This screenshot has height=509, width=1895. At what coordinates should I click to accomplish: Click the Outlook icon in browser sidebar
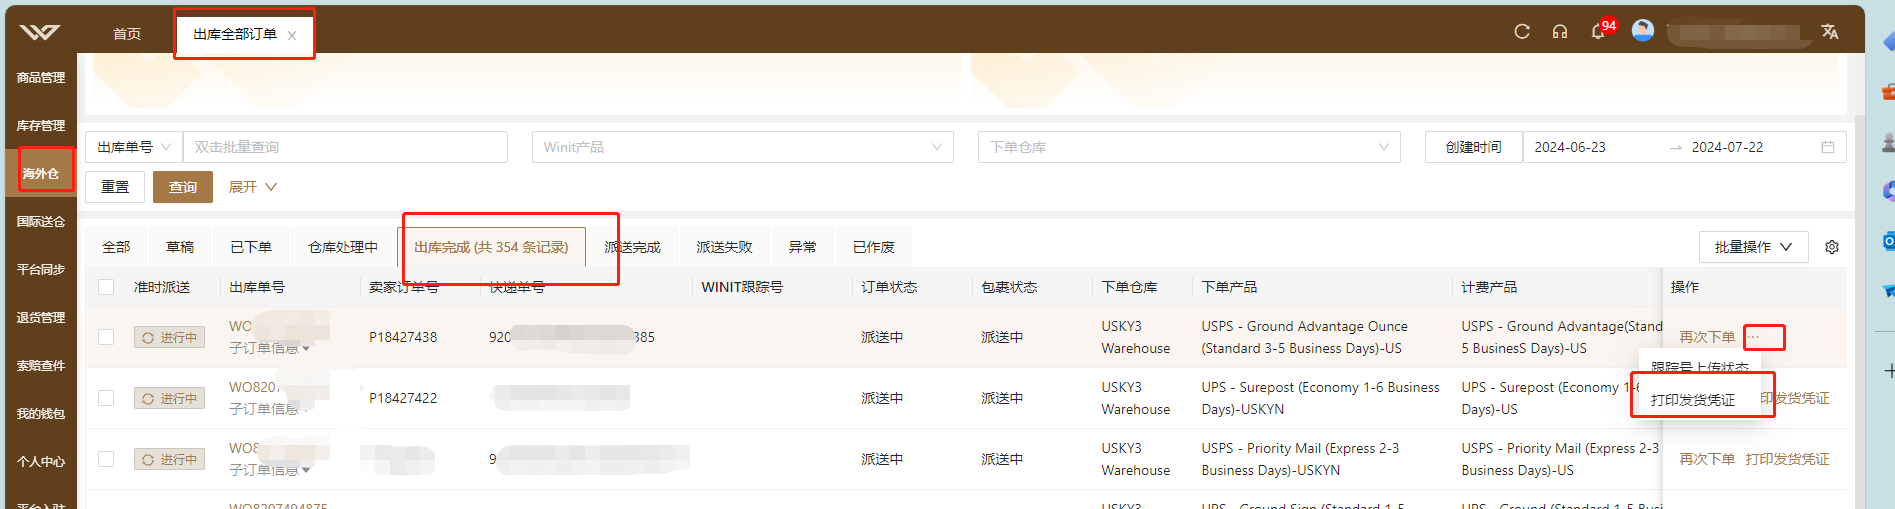pyautogui.click(x=1888, y=241)
